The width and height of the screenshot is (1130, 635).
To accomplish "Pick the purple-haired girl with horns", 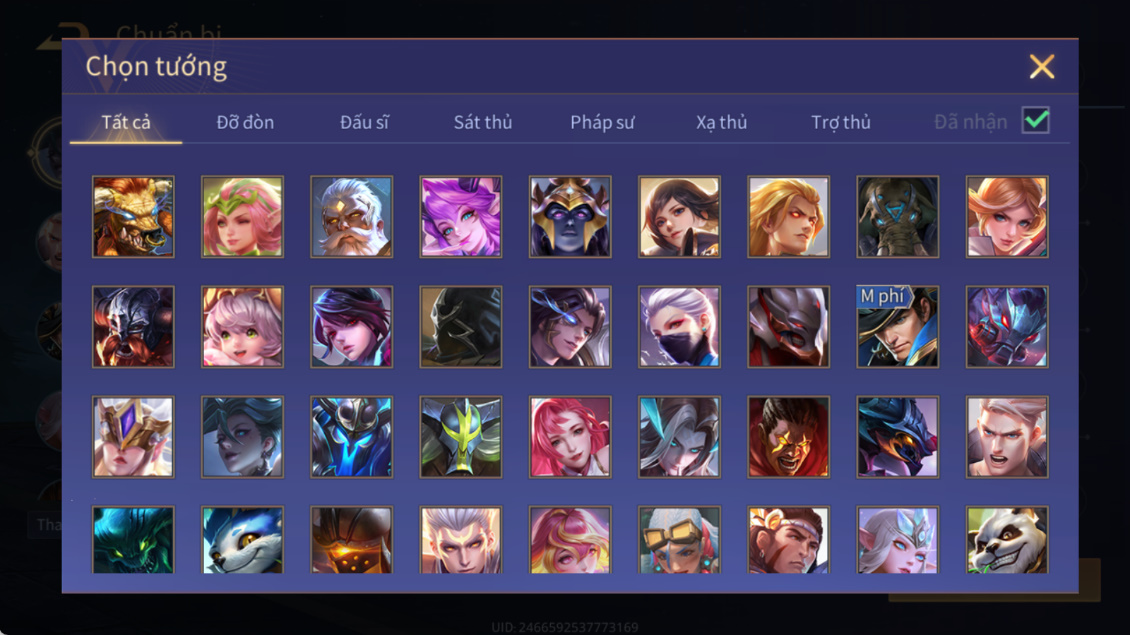I will click(x=461, y=217).
